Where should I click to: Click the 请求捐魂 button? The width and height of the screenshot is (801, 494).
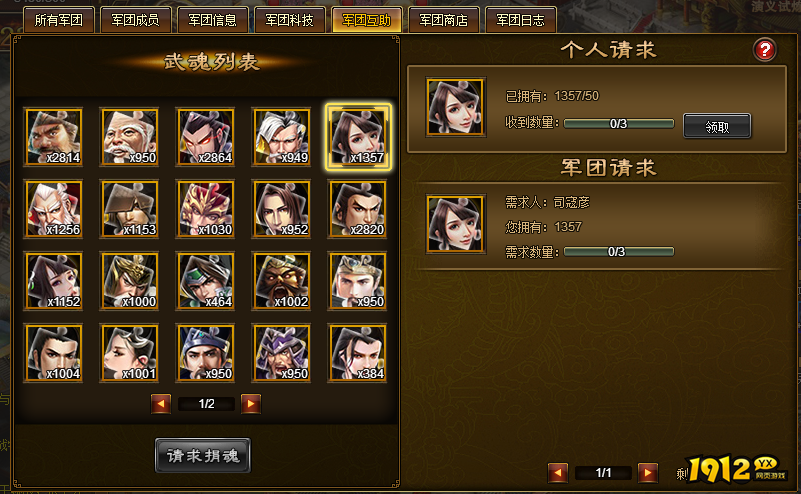[x=203, y=455]
